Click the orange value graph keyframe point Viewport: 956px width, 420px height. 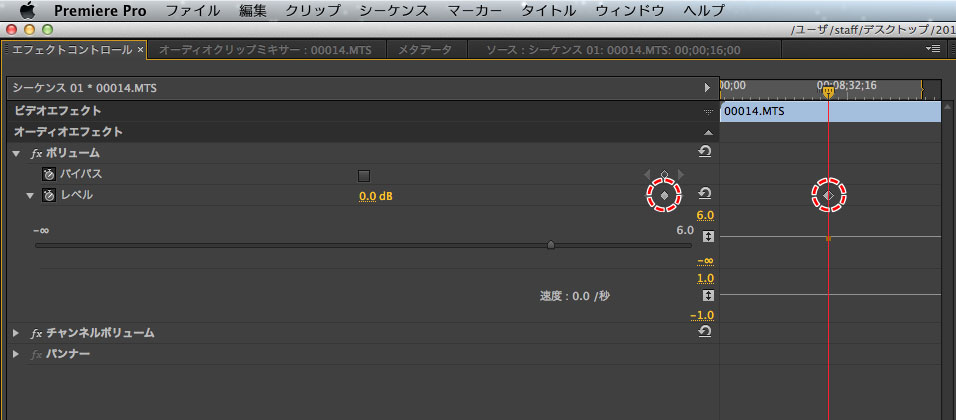click(828, 239)
